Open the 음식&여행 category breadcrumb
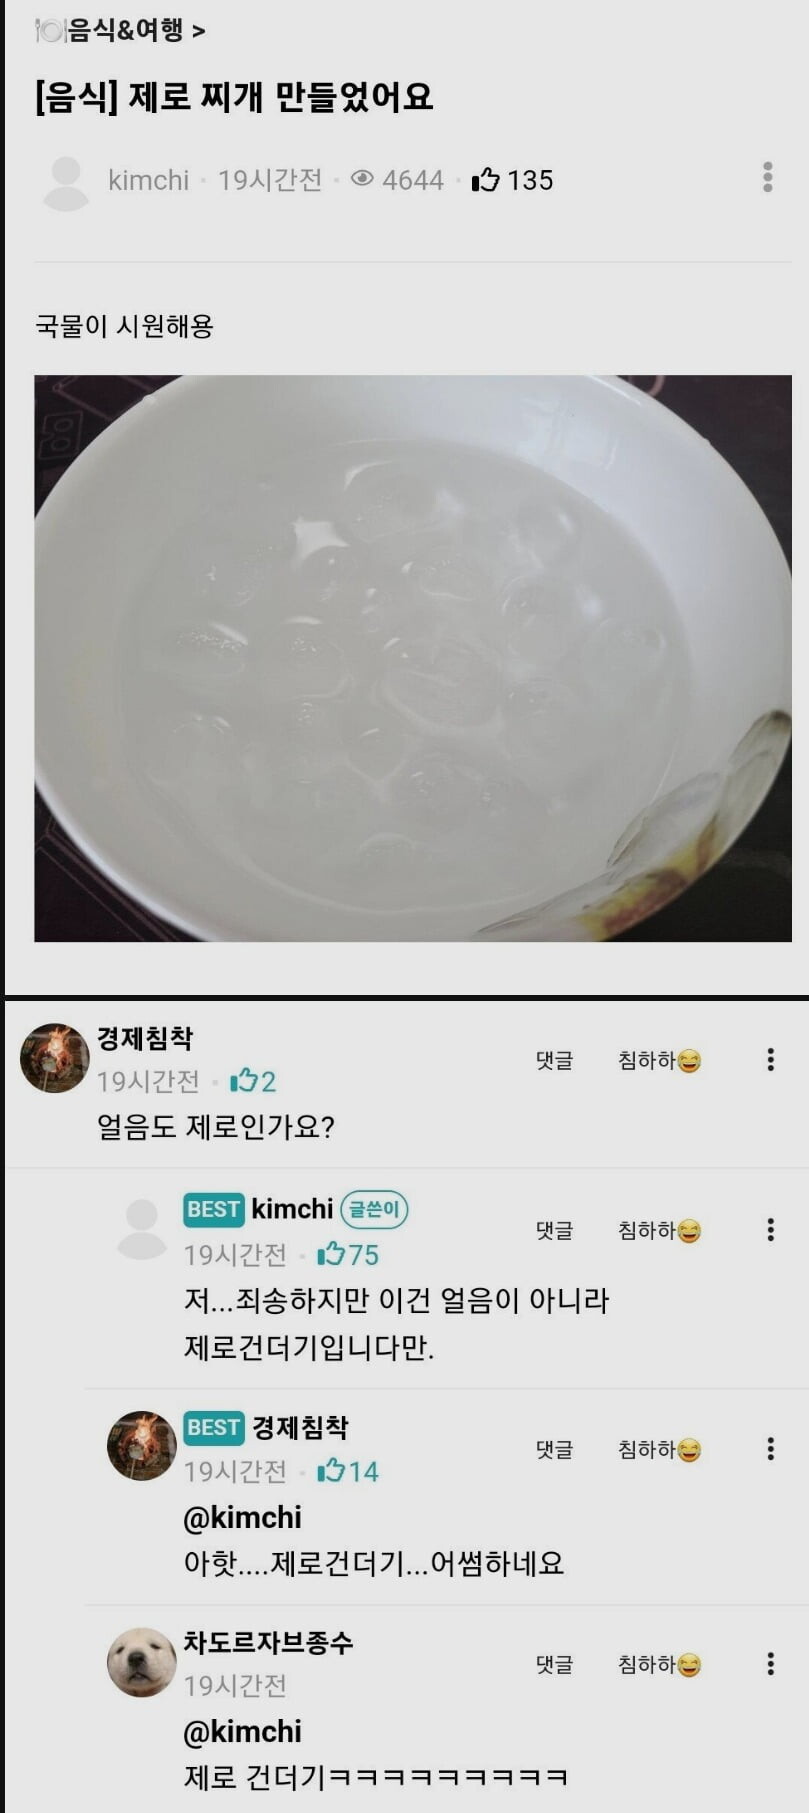 120,31
